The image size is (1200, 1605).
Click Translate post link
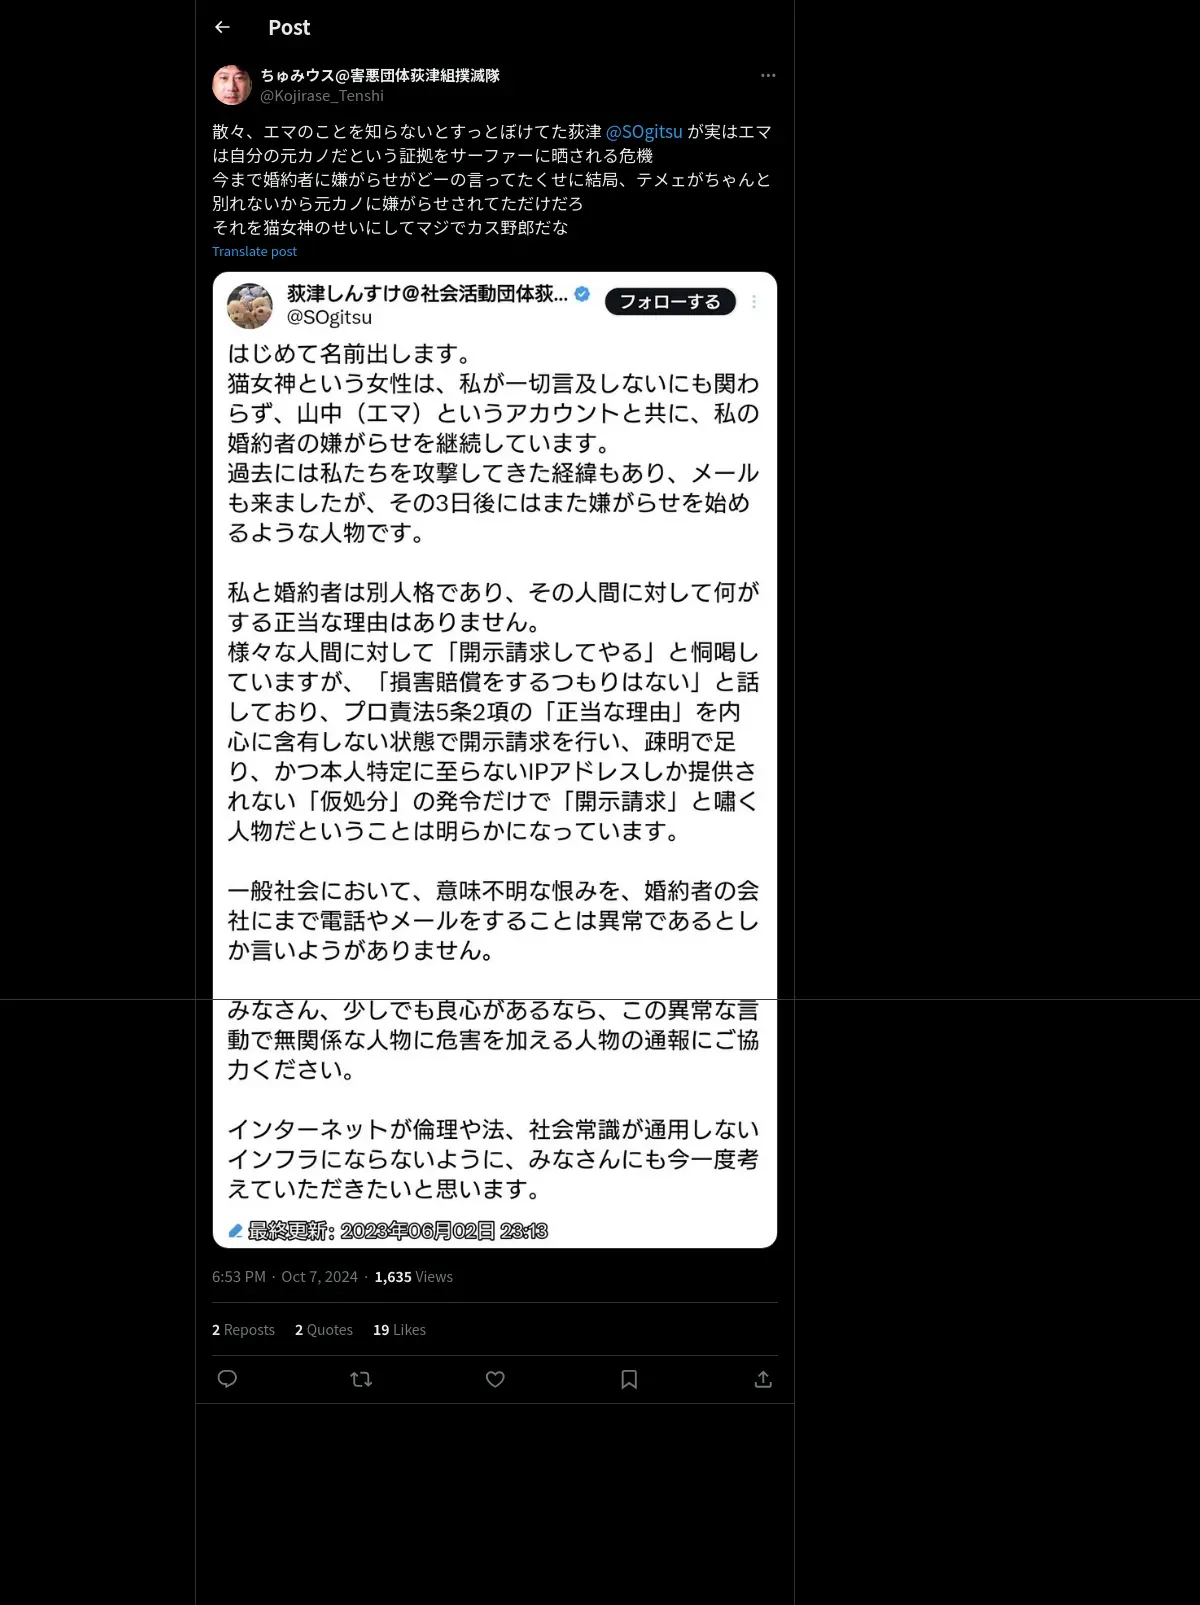(254, 252)
